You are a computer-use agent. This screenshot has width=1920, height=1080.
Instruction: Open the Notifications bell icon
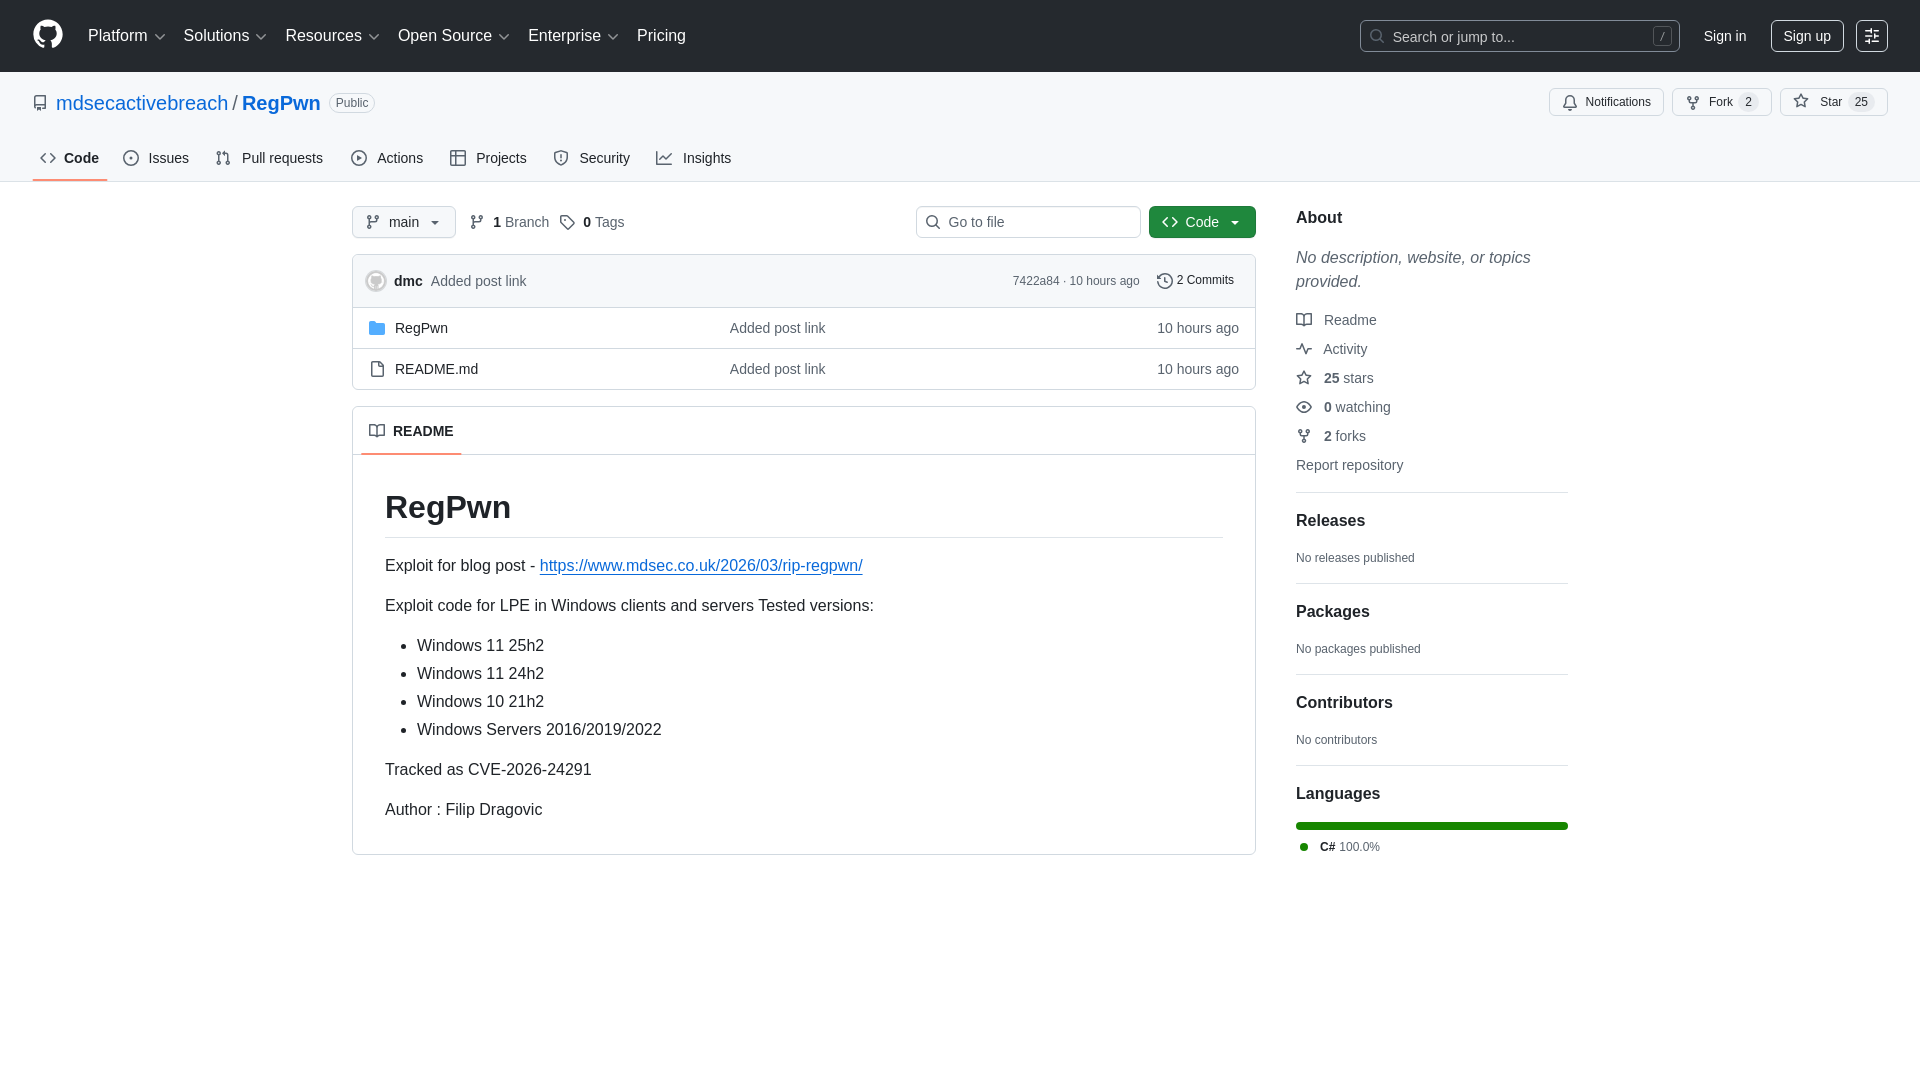(x=1570, y=102)
